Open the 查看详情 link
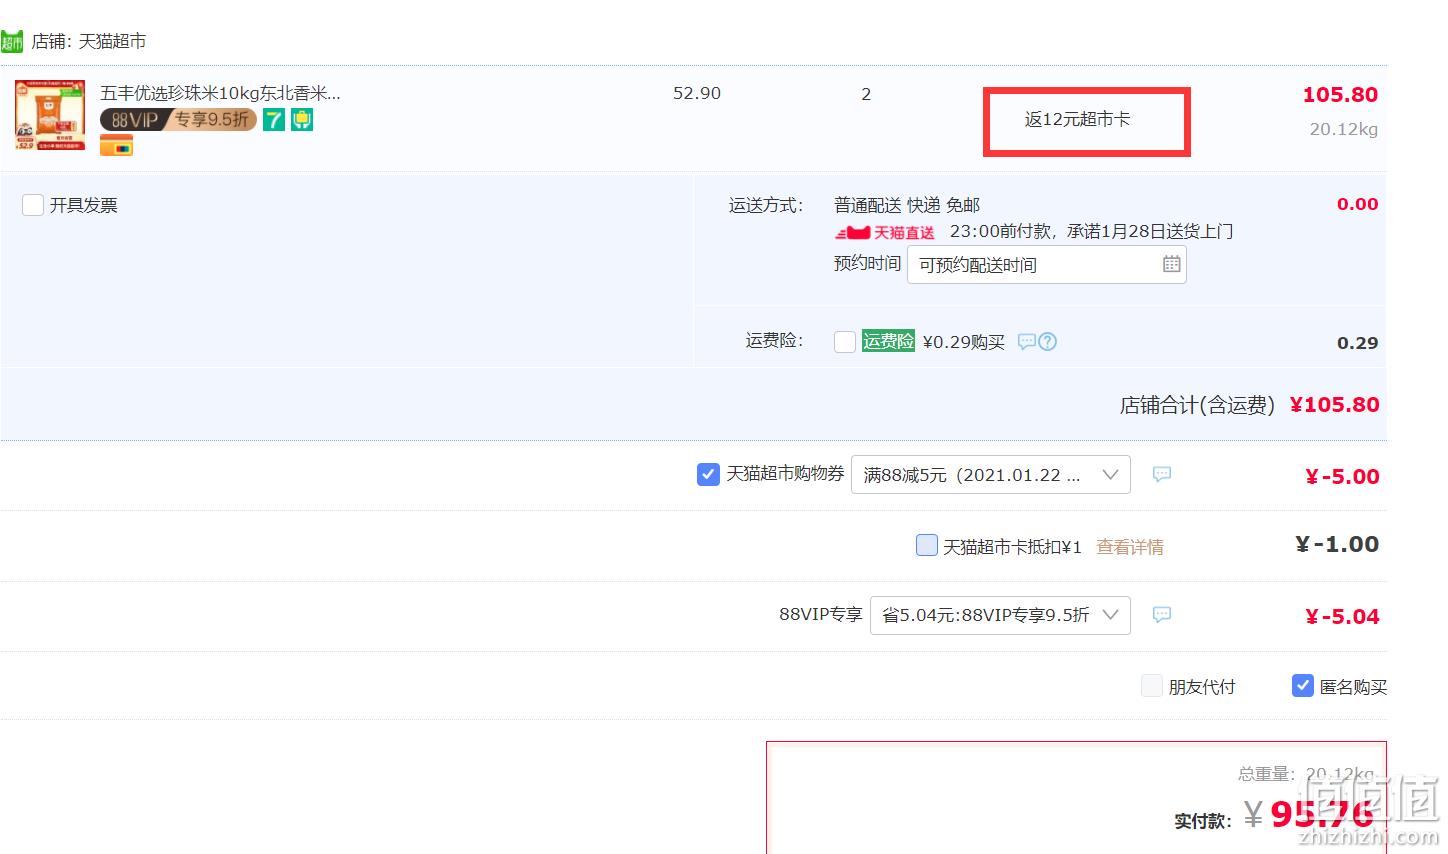Image resolution: width=1448 pixels, height=854 pixels. (1130, 547)
